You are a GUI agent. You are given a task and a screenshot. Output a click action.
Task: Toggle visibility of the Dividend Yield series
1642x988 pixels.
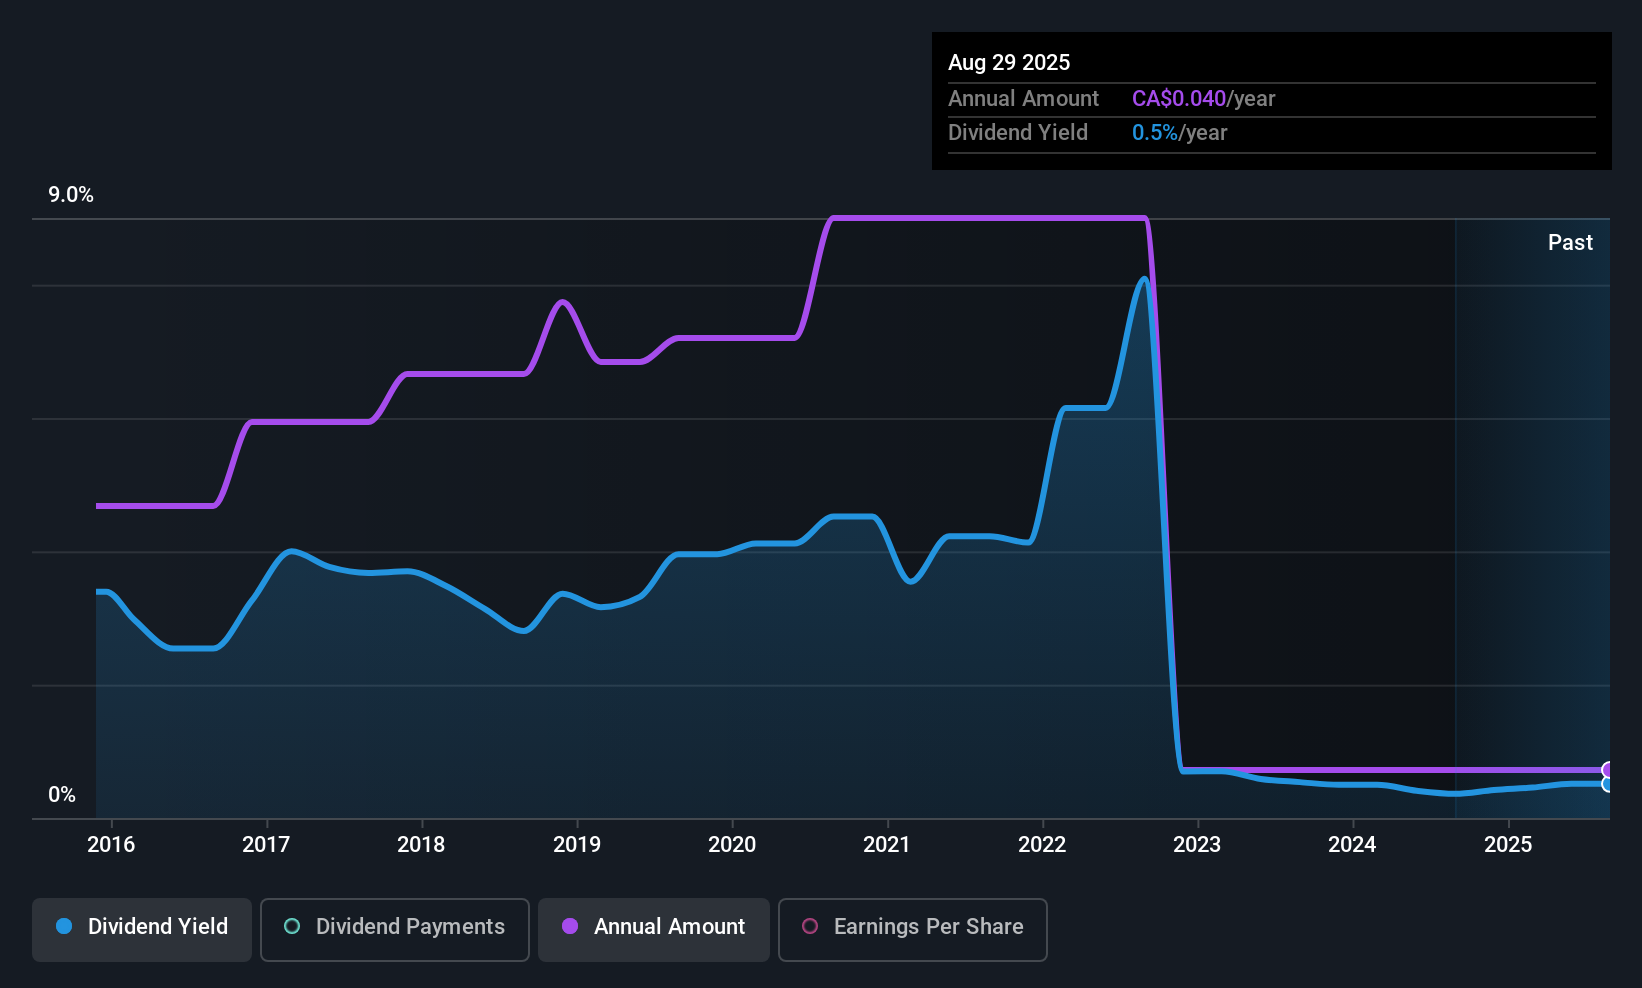point(141,927)
